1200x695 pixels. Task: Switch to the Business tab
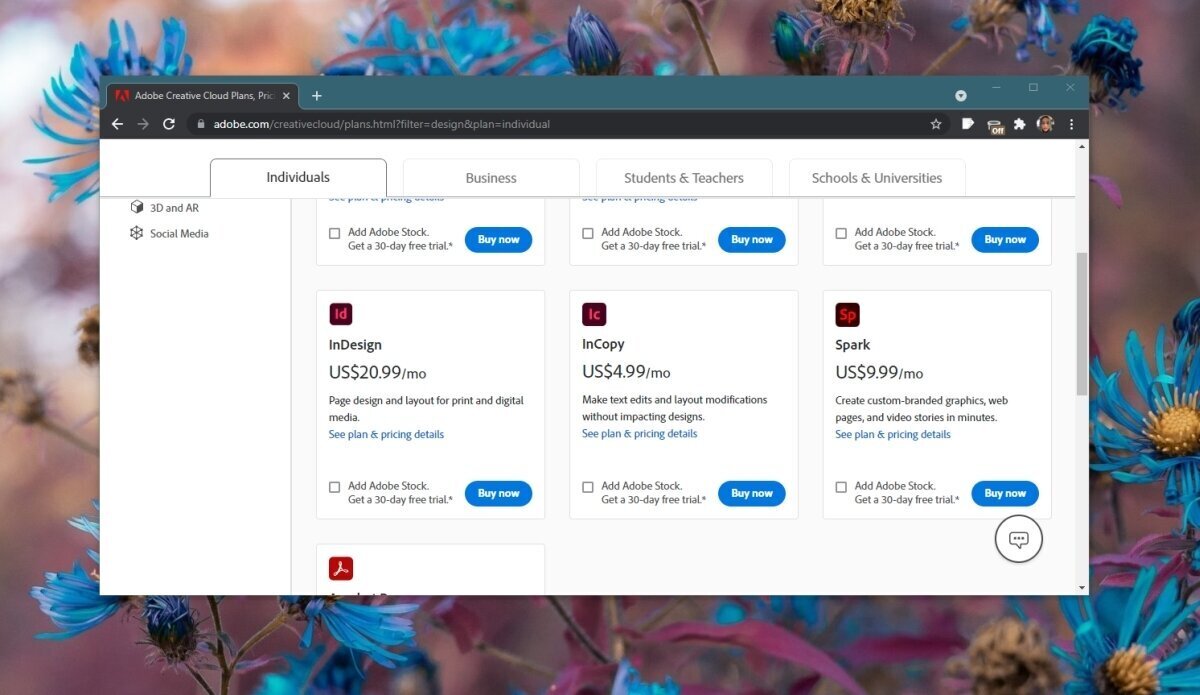(x=491, y=177)
